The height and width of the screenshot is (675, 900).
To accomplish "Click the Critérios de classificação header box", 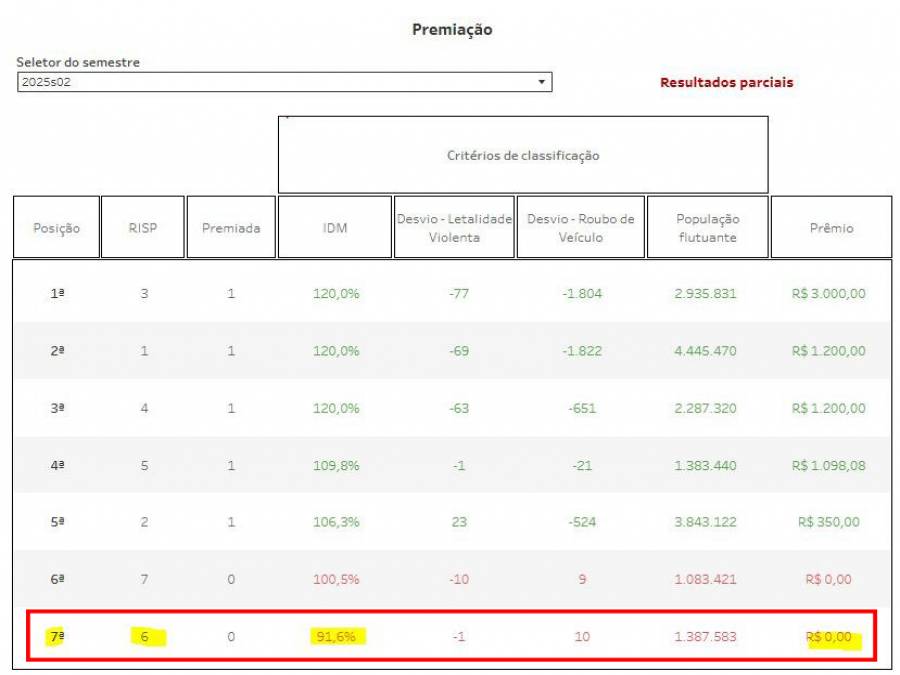I will (523, 155).
